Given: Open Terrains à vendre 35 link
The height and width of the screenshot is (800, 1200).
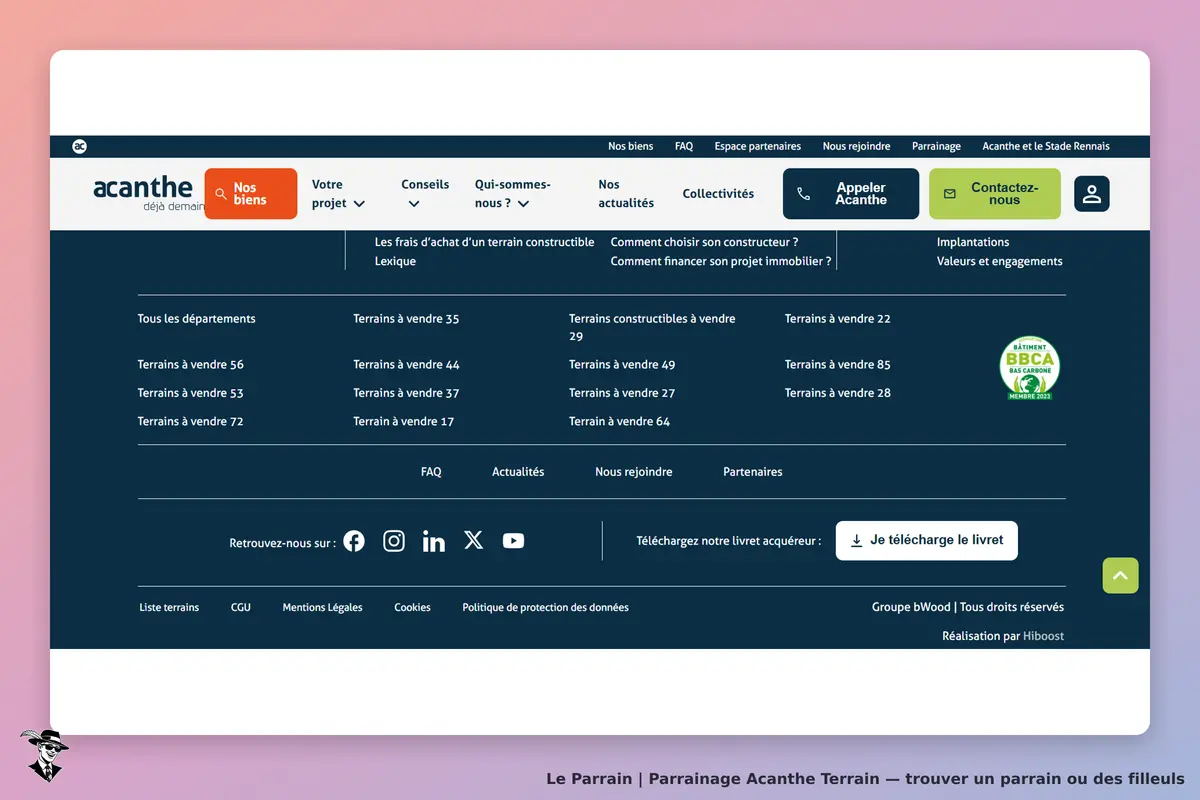Looking at the screenshot, I should pos(406,319).
